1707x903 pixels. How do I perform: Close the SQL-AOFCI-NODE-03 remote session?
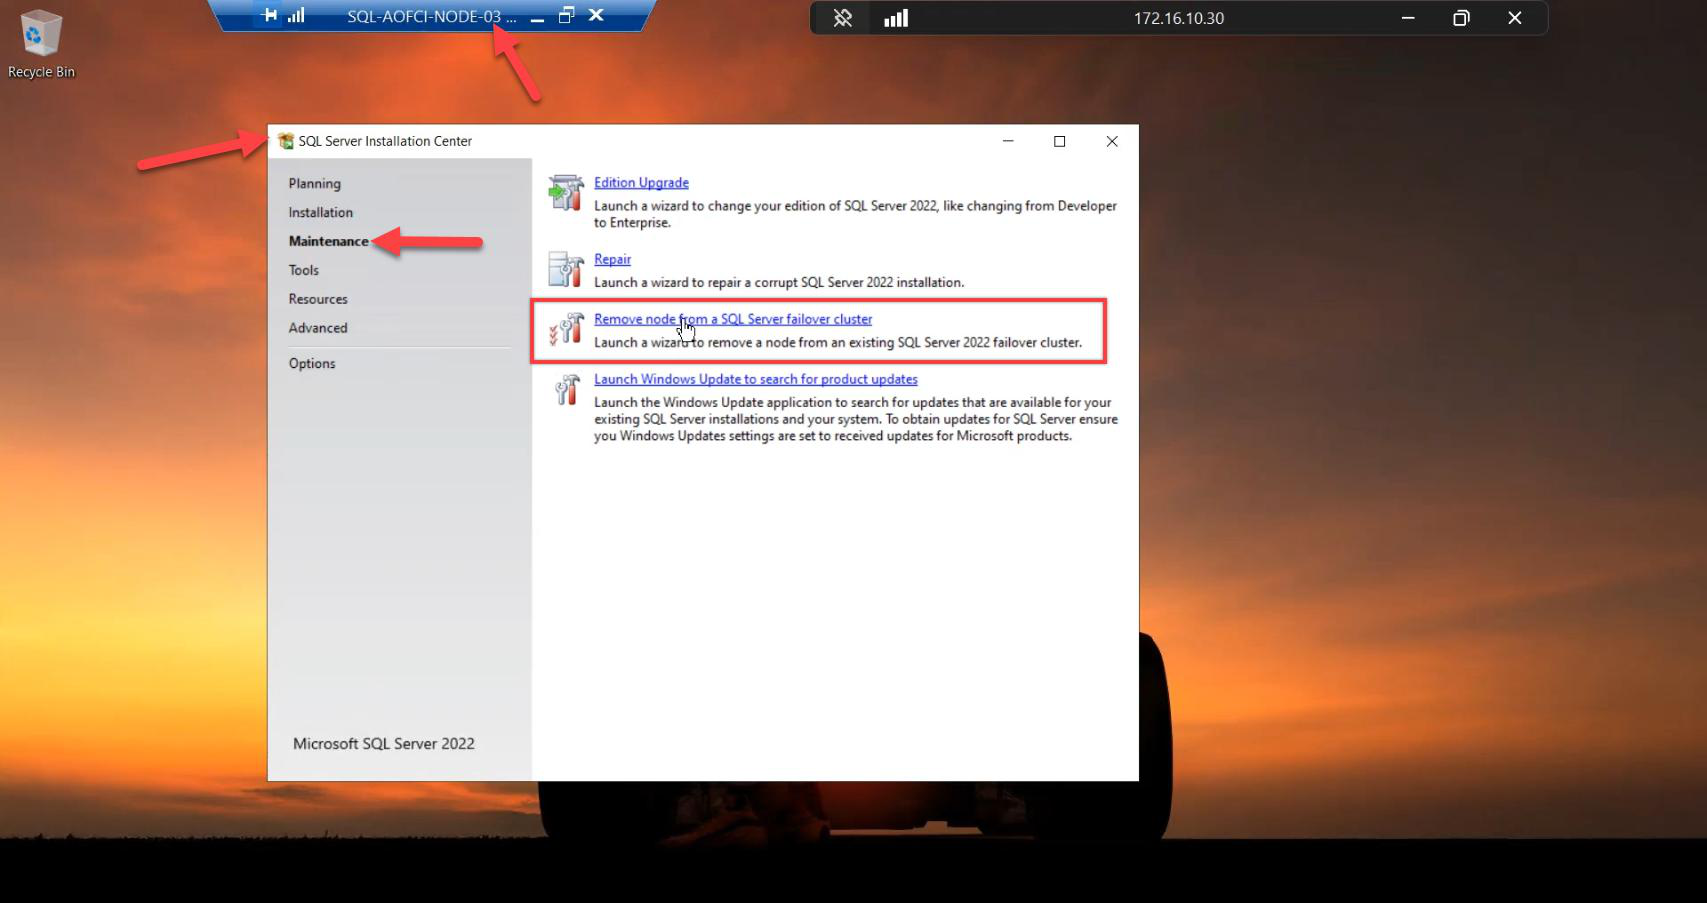[596, 16]
